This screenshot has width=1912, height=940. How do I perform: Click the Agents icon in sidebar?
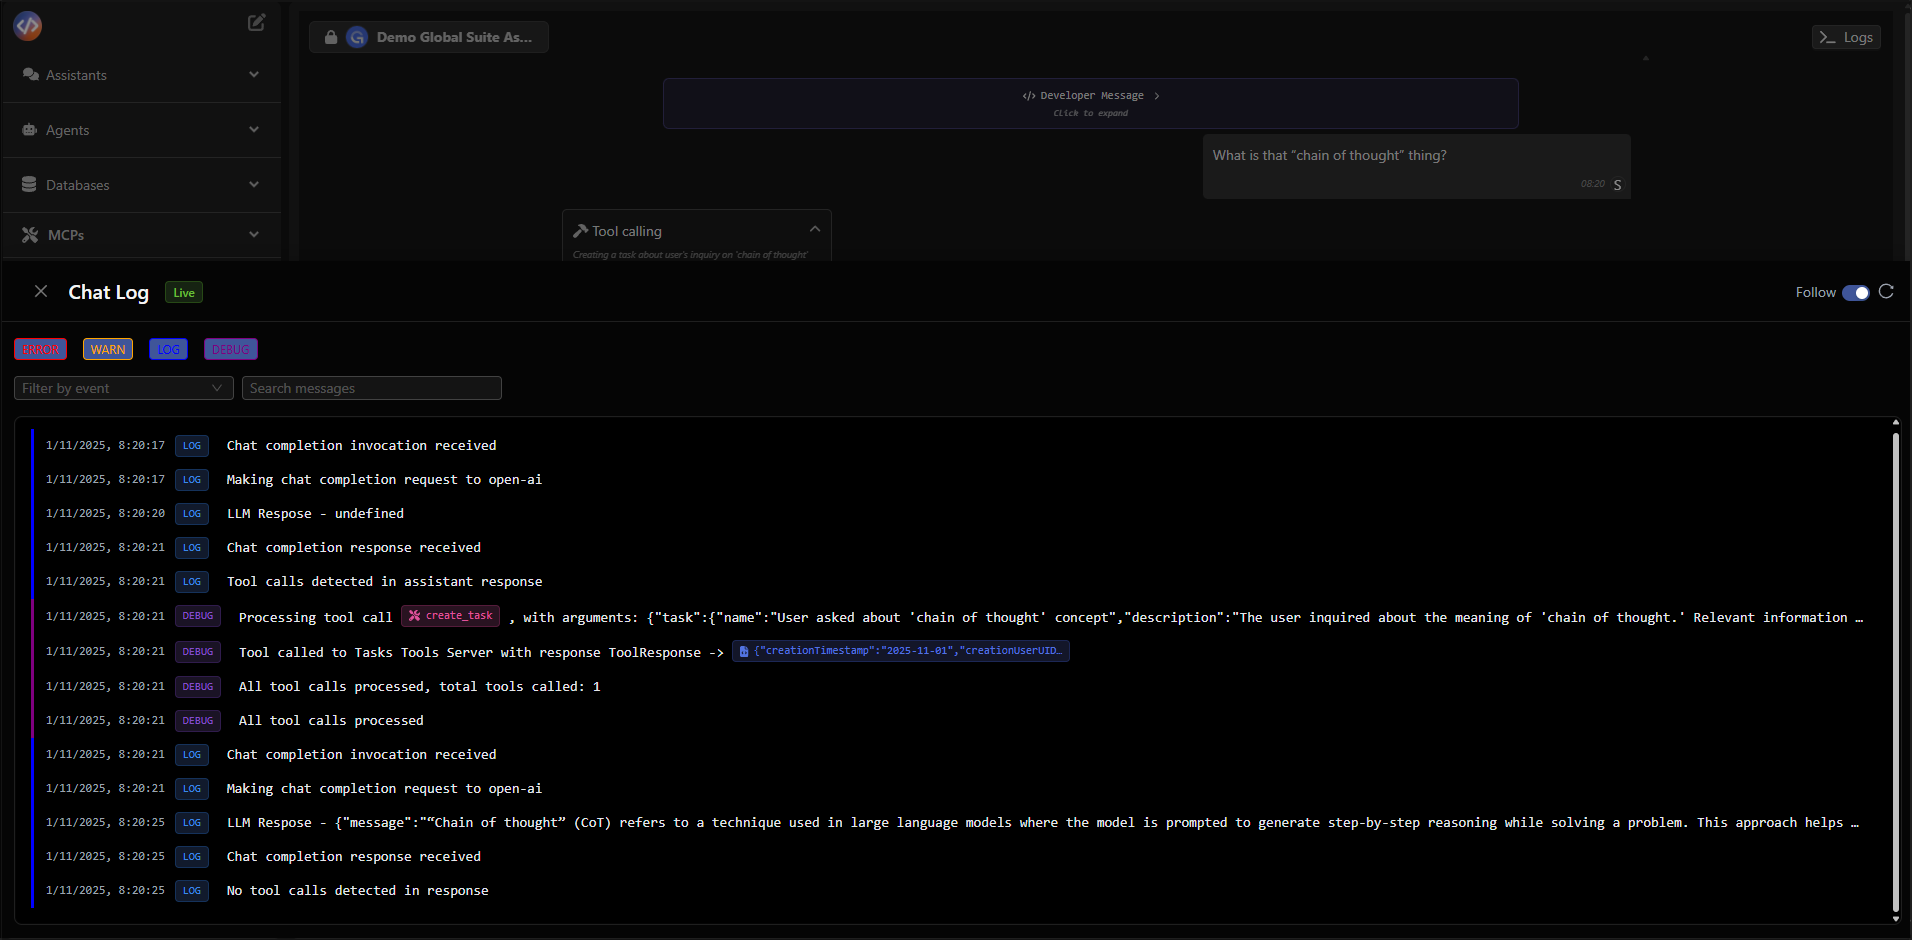(30, 129)
